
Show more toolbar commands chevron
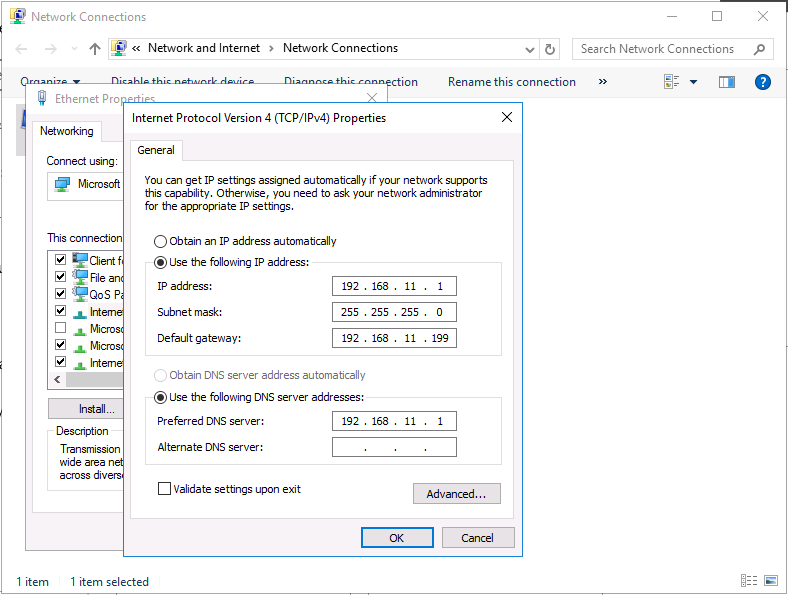[603, 81]
